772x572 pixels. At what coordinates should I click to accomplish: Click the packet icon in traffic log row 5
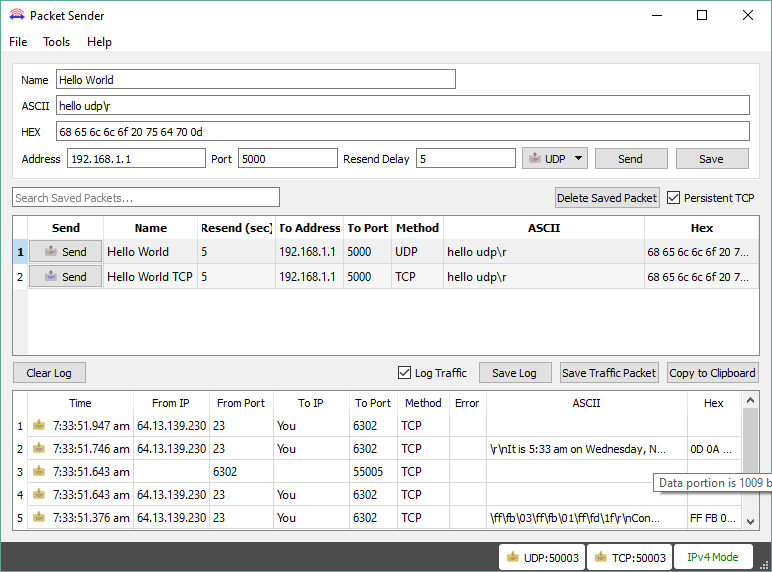point(39,517)
